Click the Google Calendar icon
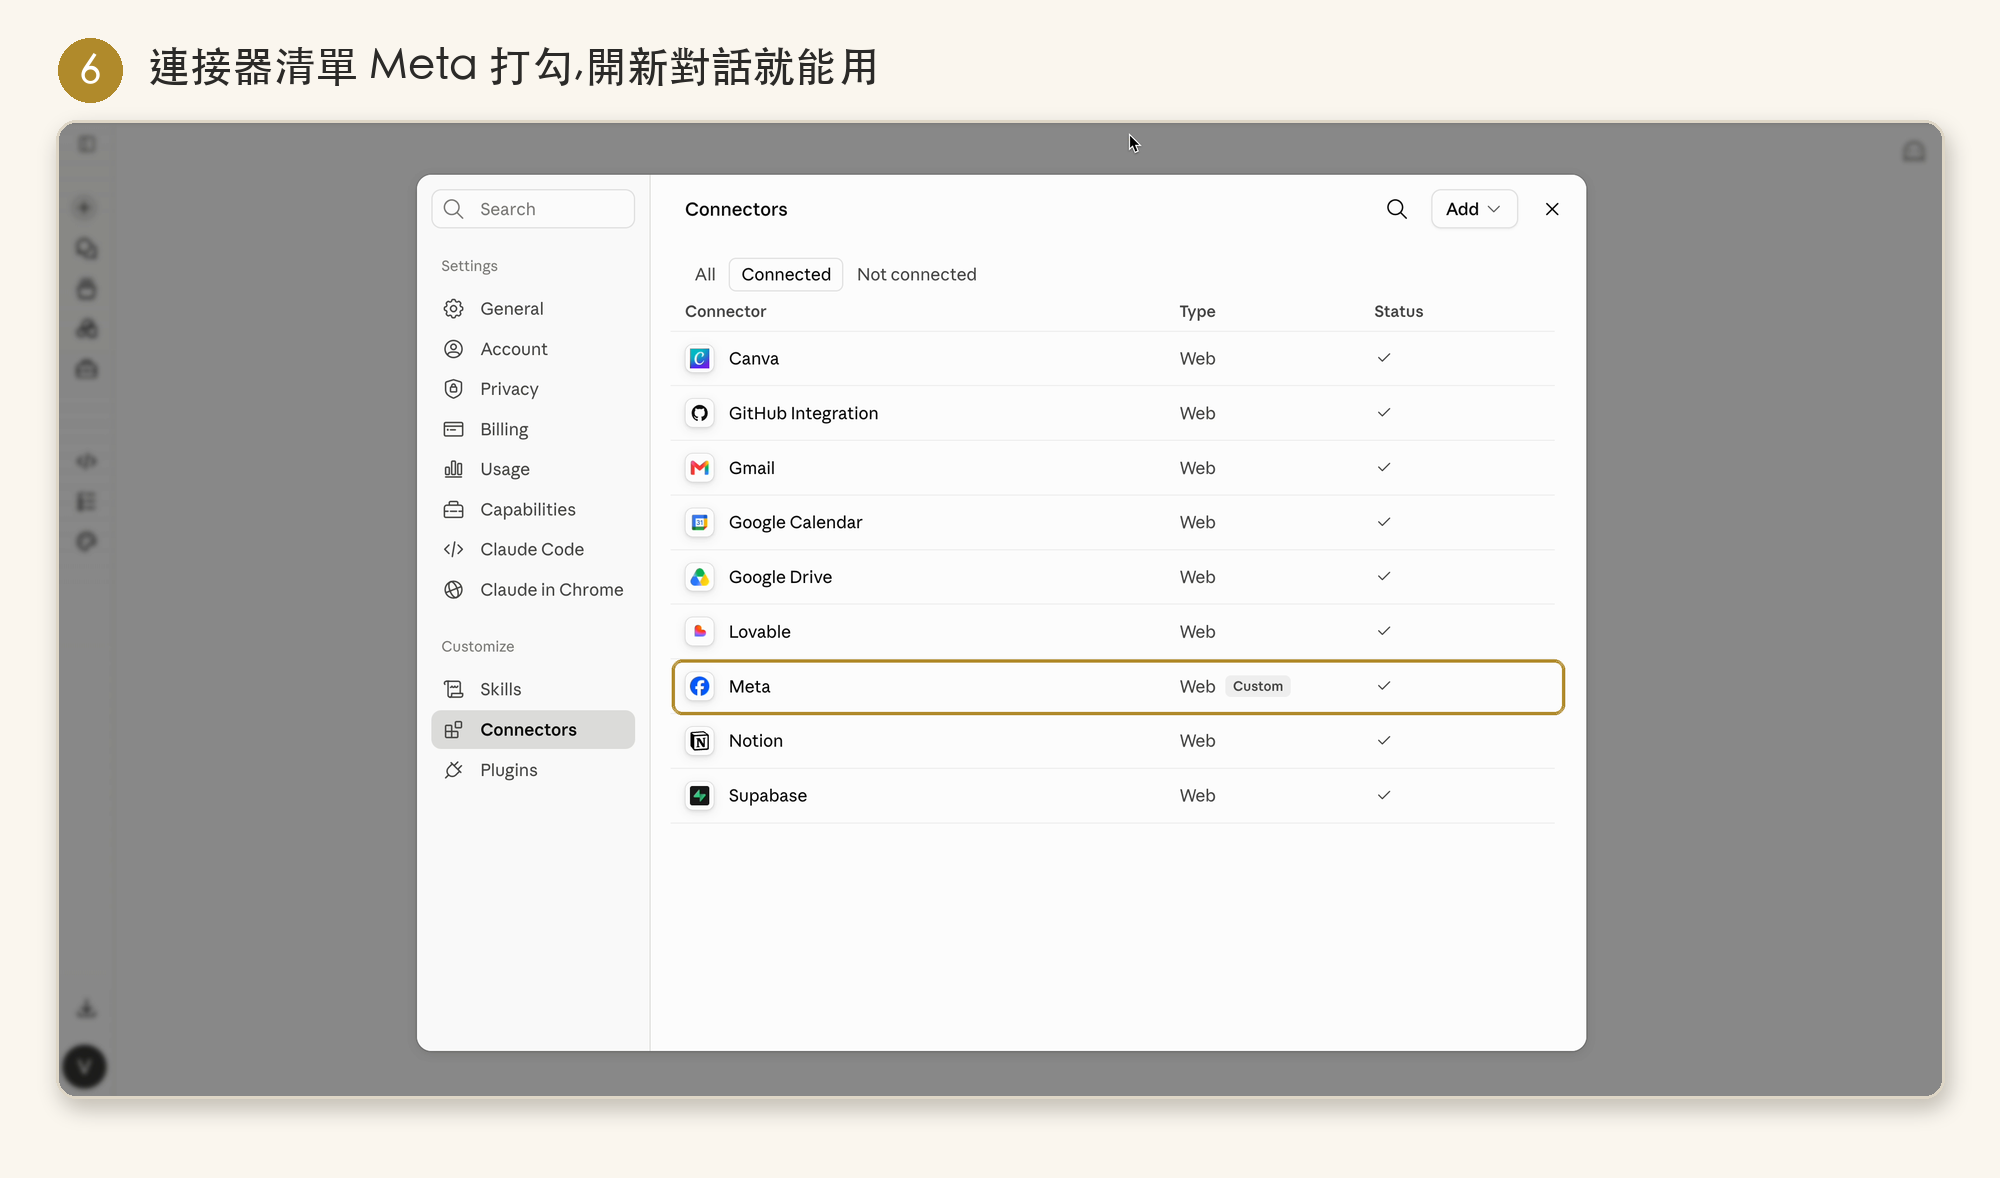2000x1178 pixels. 700,522
